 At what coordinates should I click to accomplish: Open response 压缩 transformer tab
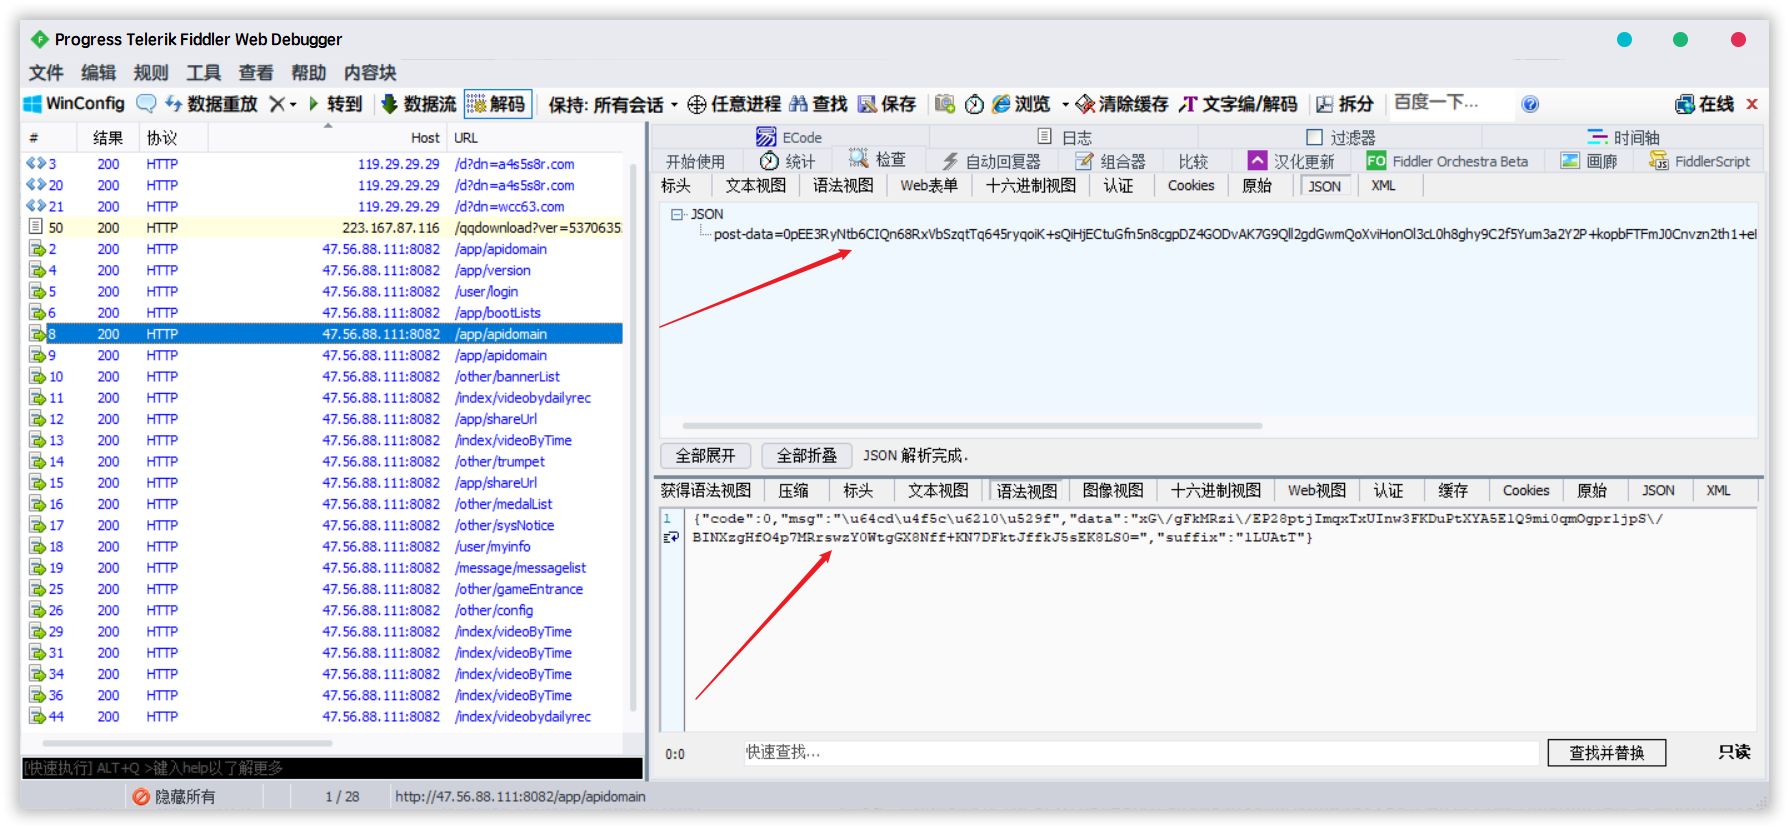point(794,490)
